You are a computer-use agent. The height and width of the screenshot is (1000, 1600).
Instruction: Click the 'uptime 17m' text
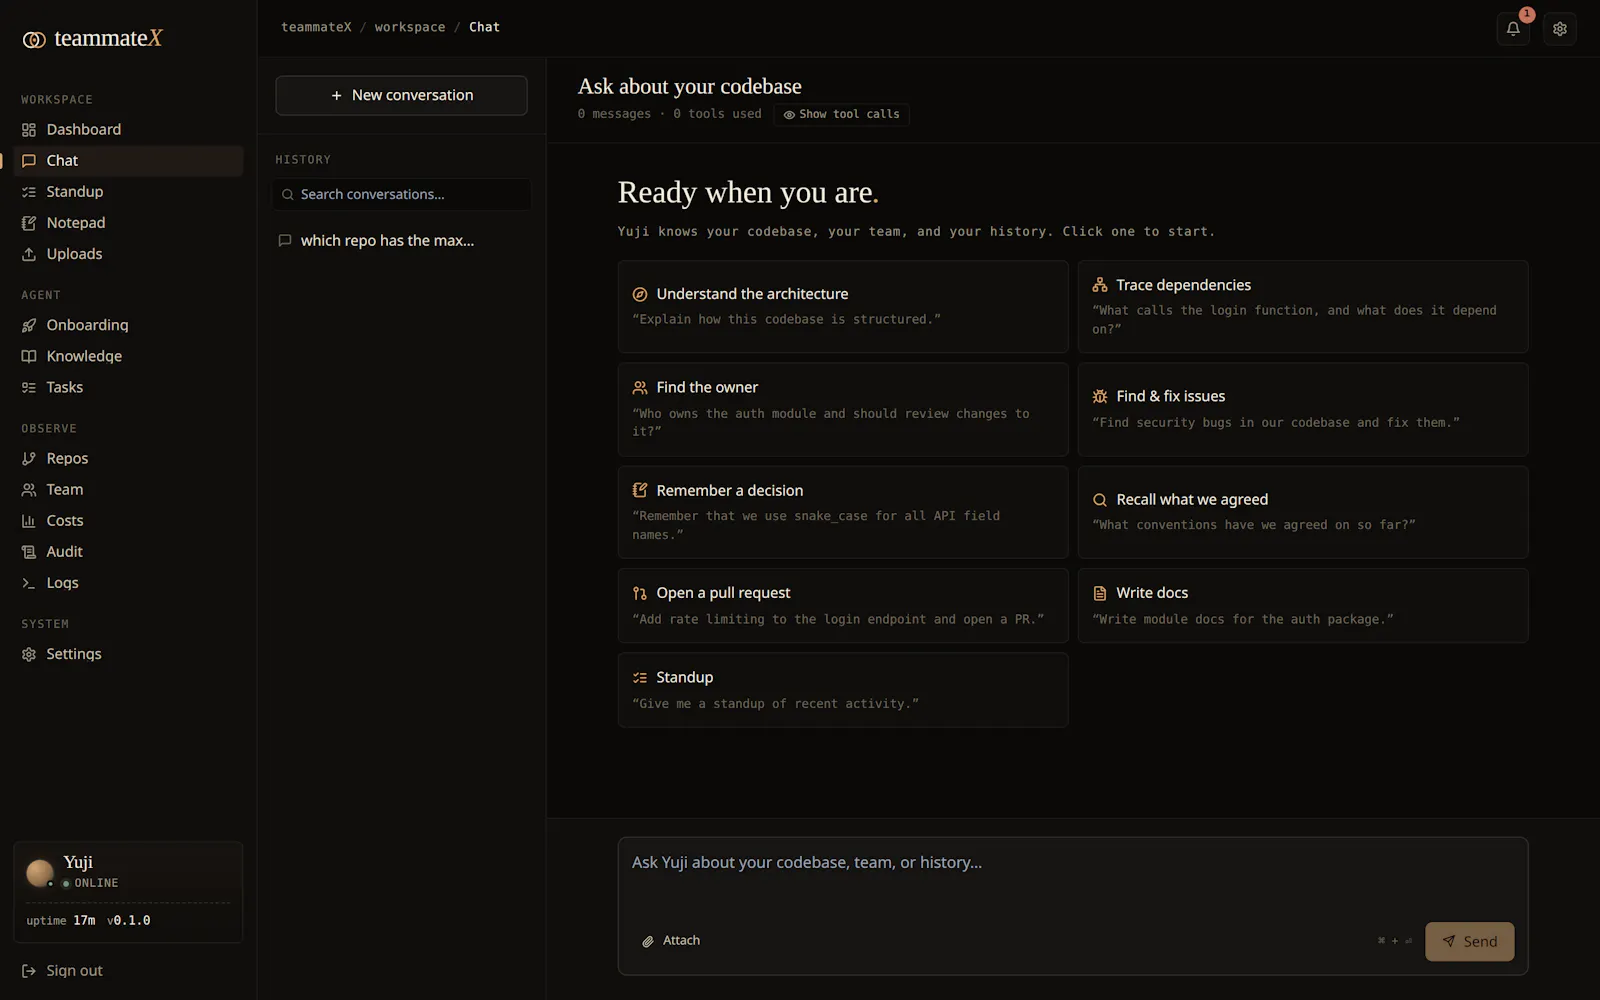61,921
